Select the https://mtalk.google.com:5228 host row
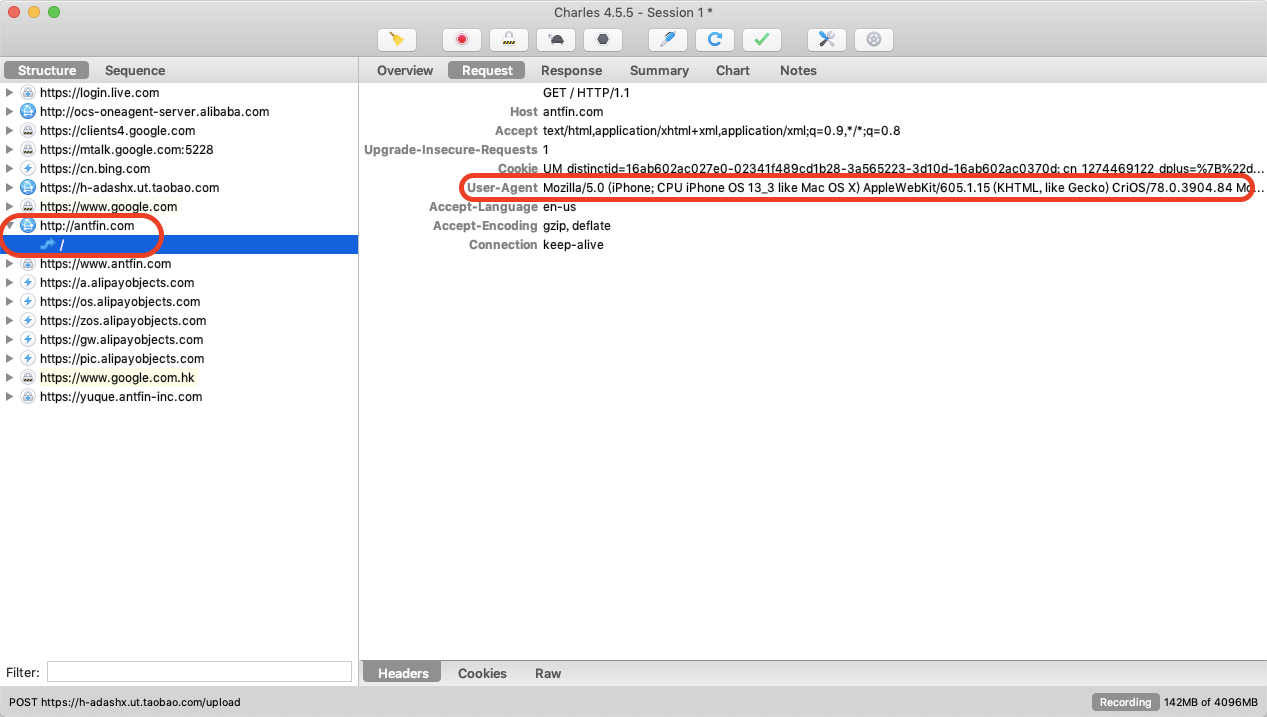 pos(179,150)
